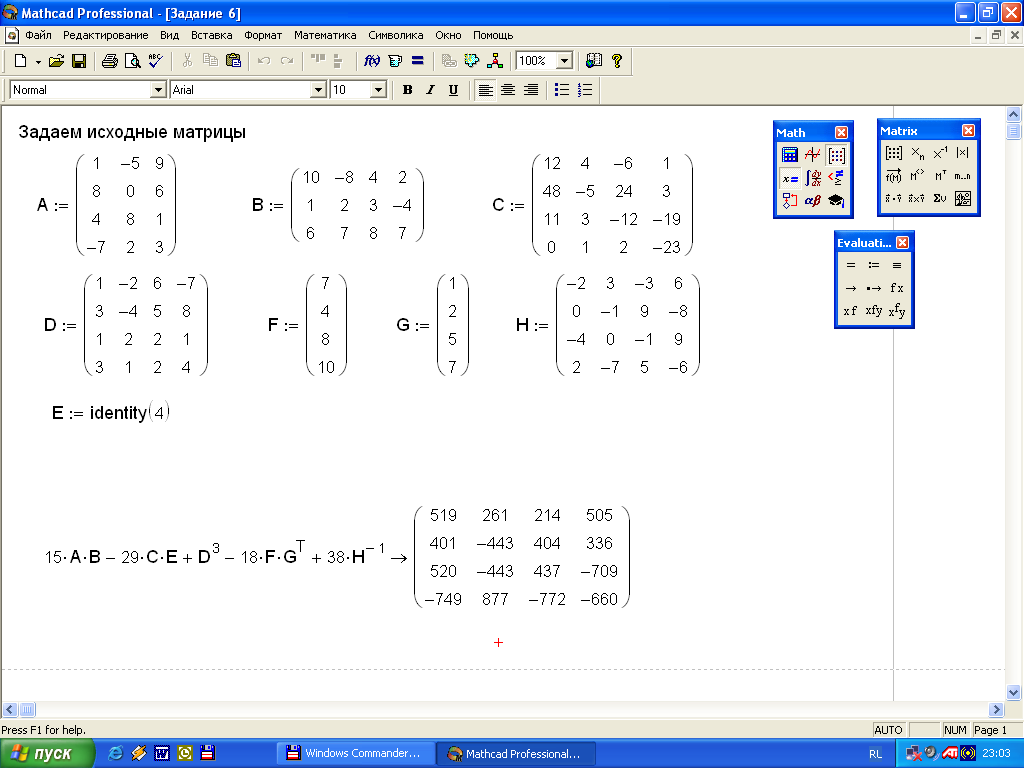The image size is (1024, 768).
Task: Click the subscript Xn icon in Matrix palette
Action: pyautogui.click(x=917, y=153)
